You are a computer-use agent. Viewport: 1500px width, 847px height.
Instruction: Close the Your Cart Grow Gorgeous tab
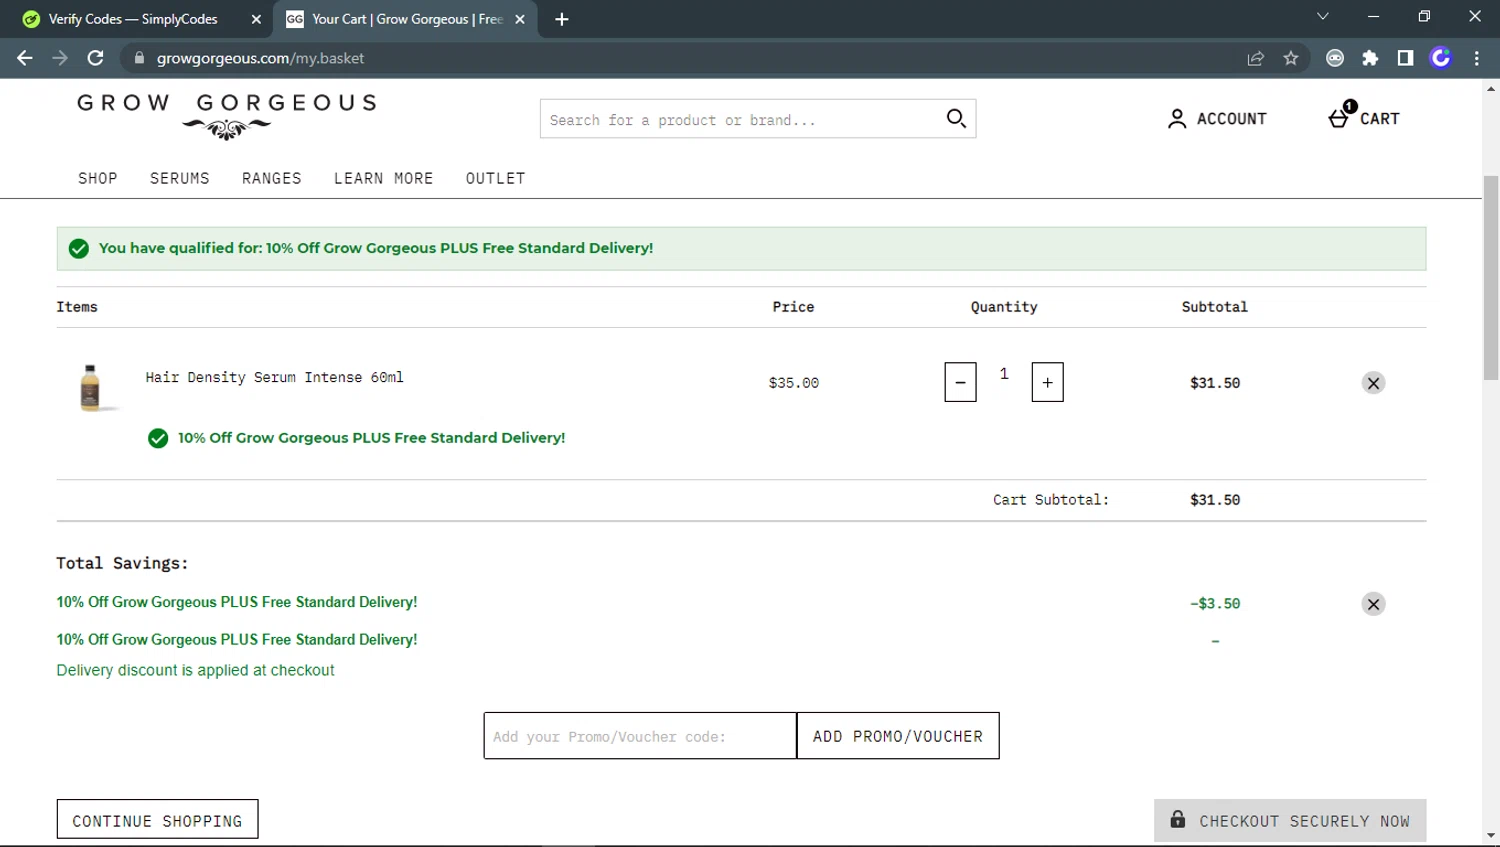click(x=520, y=19)
